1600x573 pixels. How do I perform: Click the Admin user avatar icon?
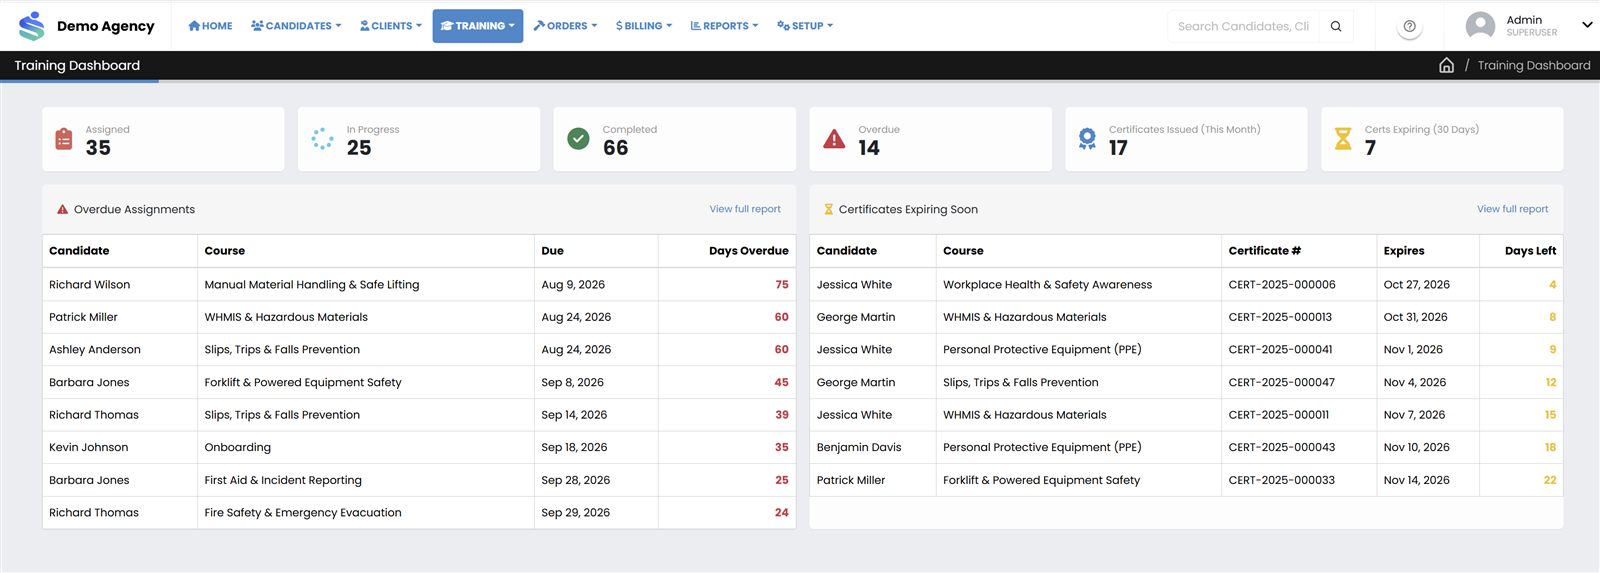(1480, 26)
